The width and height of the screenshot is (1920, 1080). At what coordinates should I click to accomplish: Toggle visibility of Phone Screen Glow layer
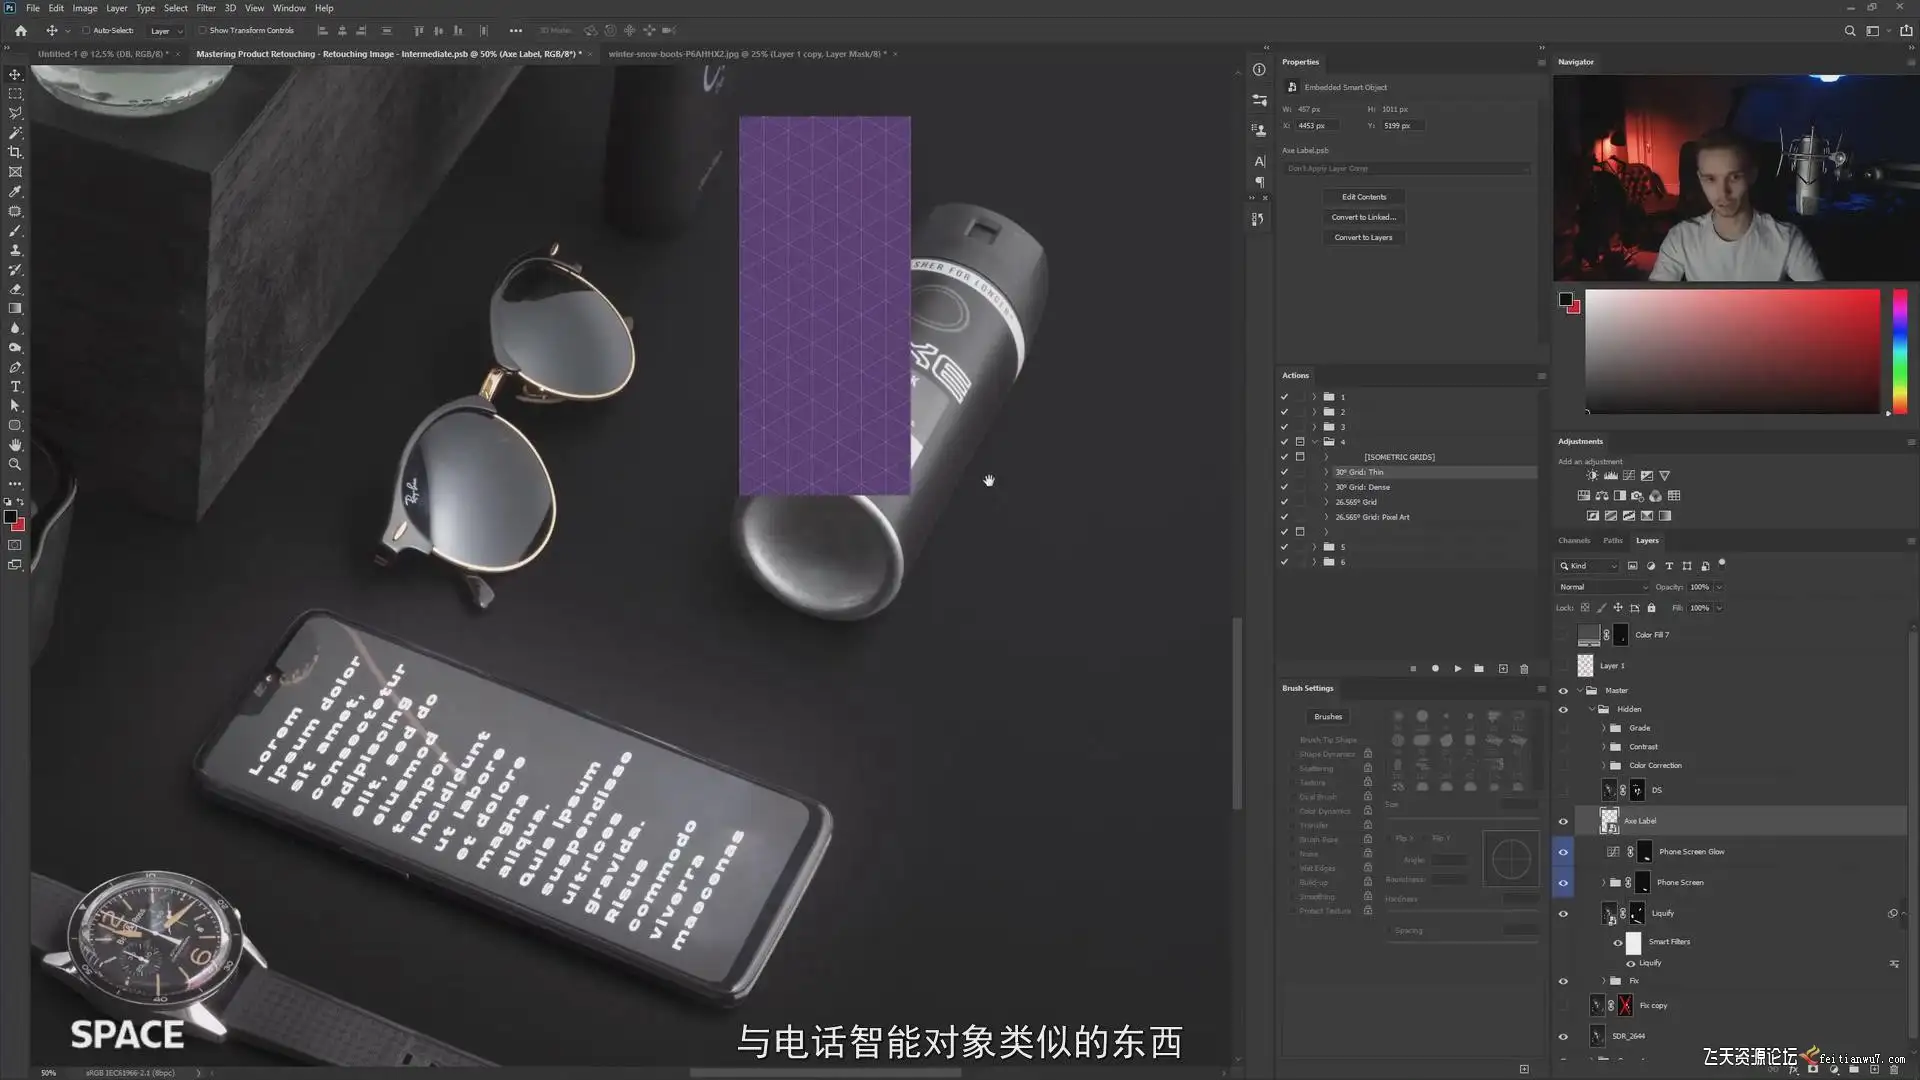pyautogui.click(x=1563, y=852)
